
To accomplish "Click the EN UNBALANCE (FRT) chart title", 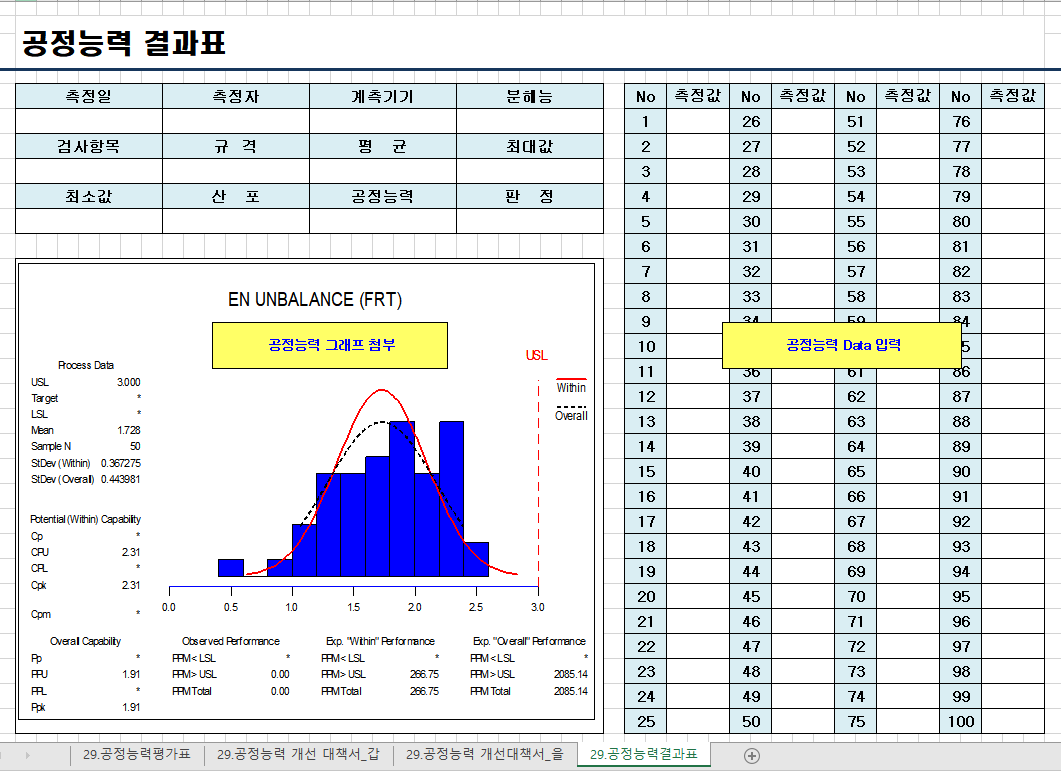I will 315,299.
